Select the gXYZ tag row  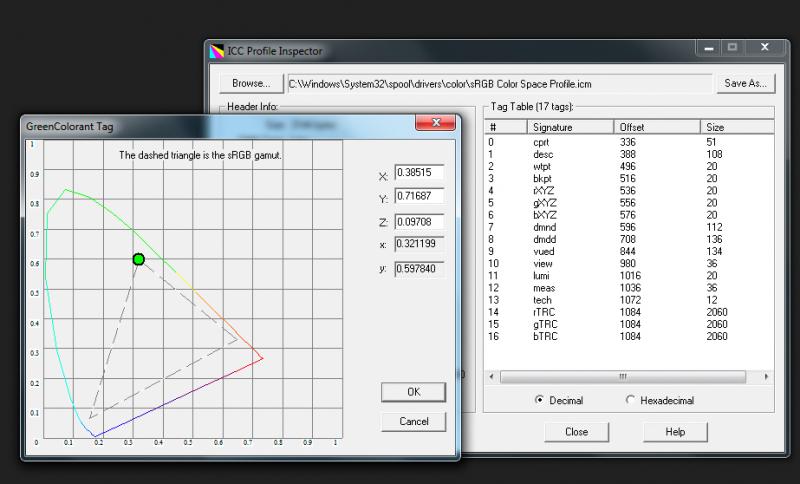pos(629,203)
